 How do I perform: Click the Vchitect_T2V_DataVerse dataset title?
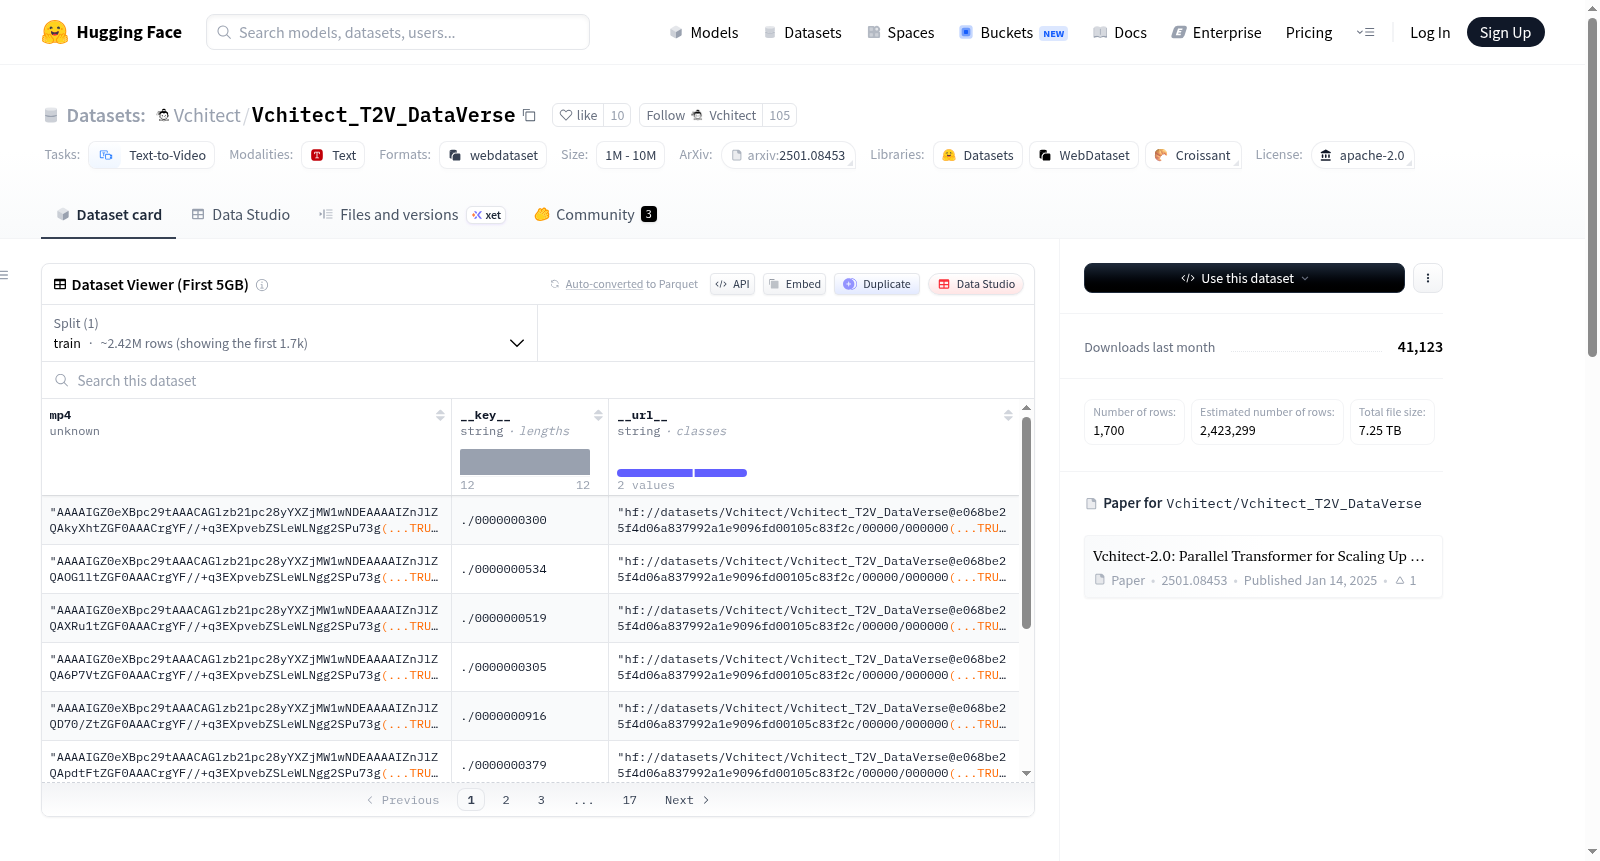tap(383, 116)
